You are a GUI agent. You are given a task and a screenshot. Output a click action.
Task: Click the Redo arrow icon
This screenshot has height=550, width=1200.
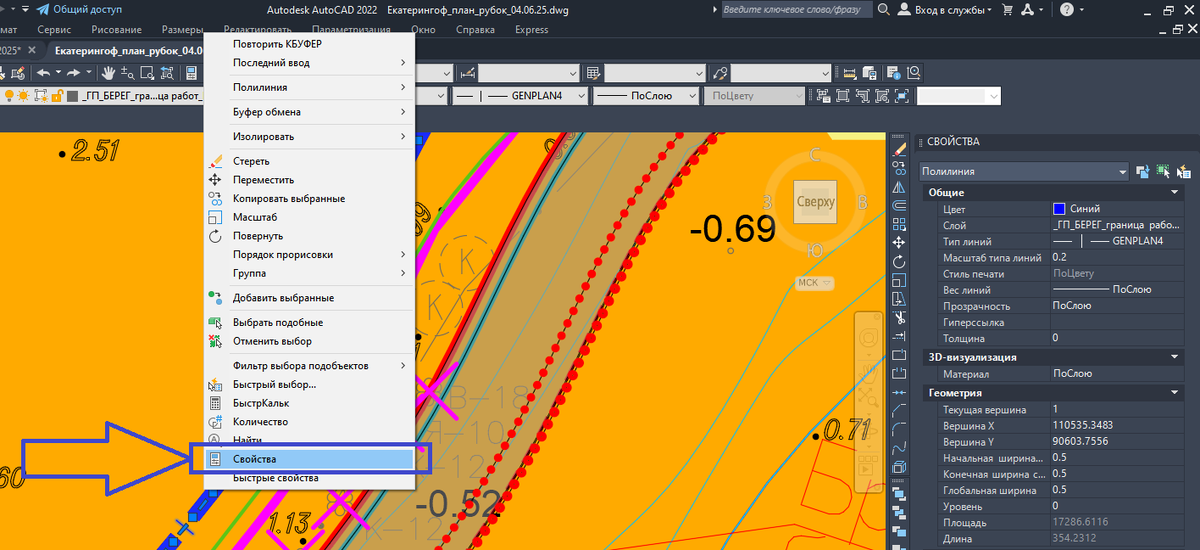74,72
